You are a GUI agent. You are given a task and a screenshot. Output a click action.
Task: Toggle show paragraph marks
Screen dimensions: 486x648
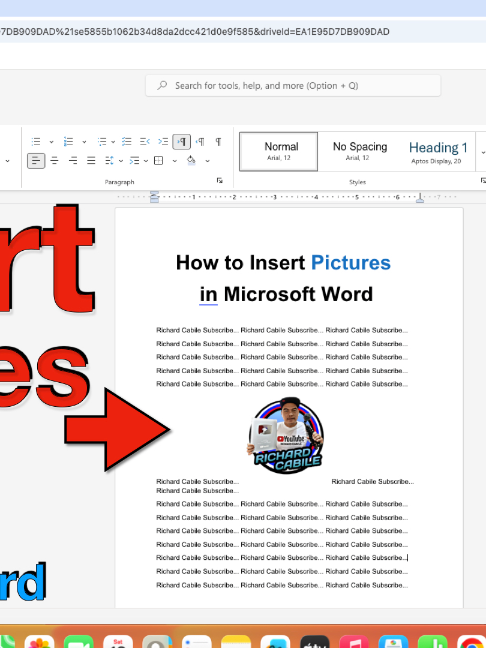(x=219, y=142)
